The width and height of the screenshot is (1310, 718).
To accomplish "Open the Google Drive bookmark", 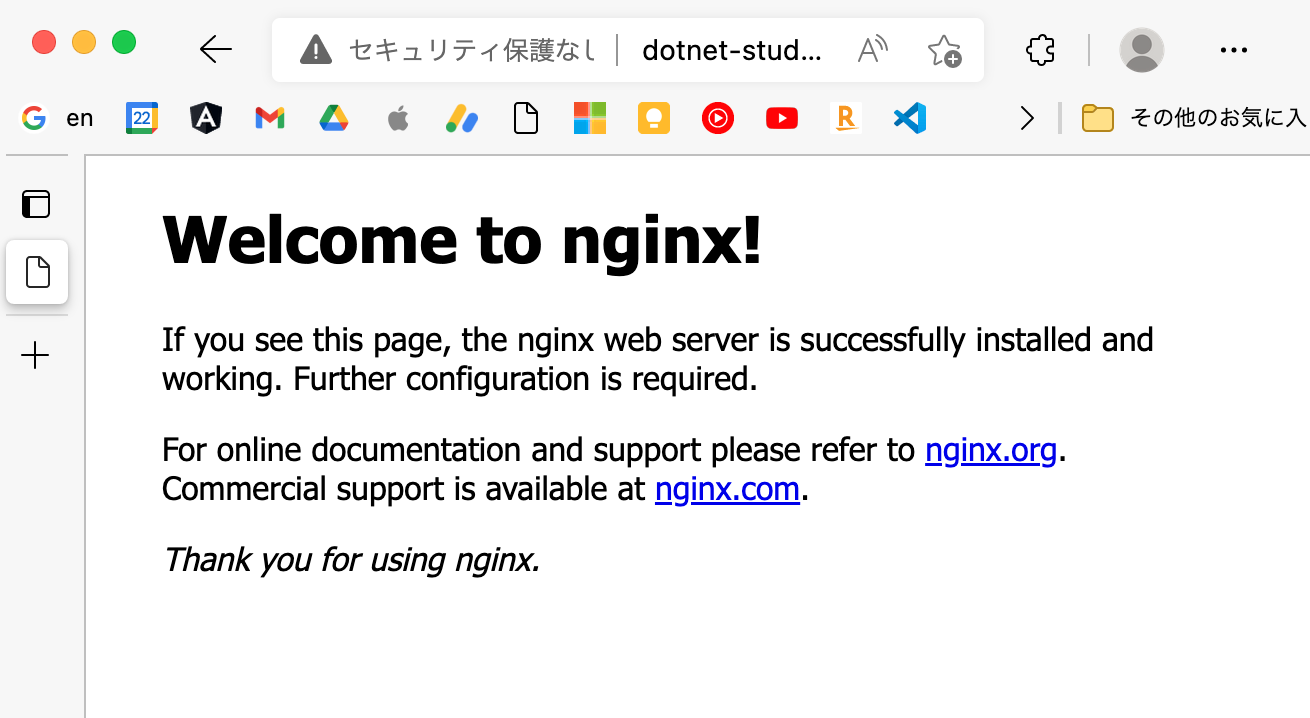I will coord(333,119).
